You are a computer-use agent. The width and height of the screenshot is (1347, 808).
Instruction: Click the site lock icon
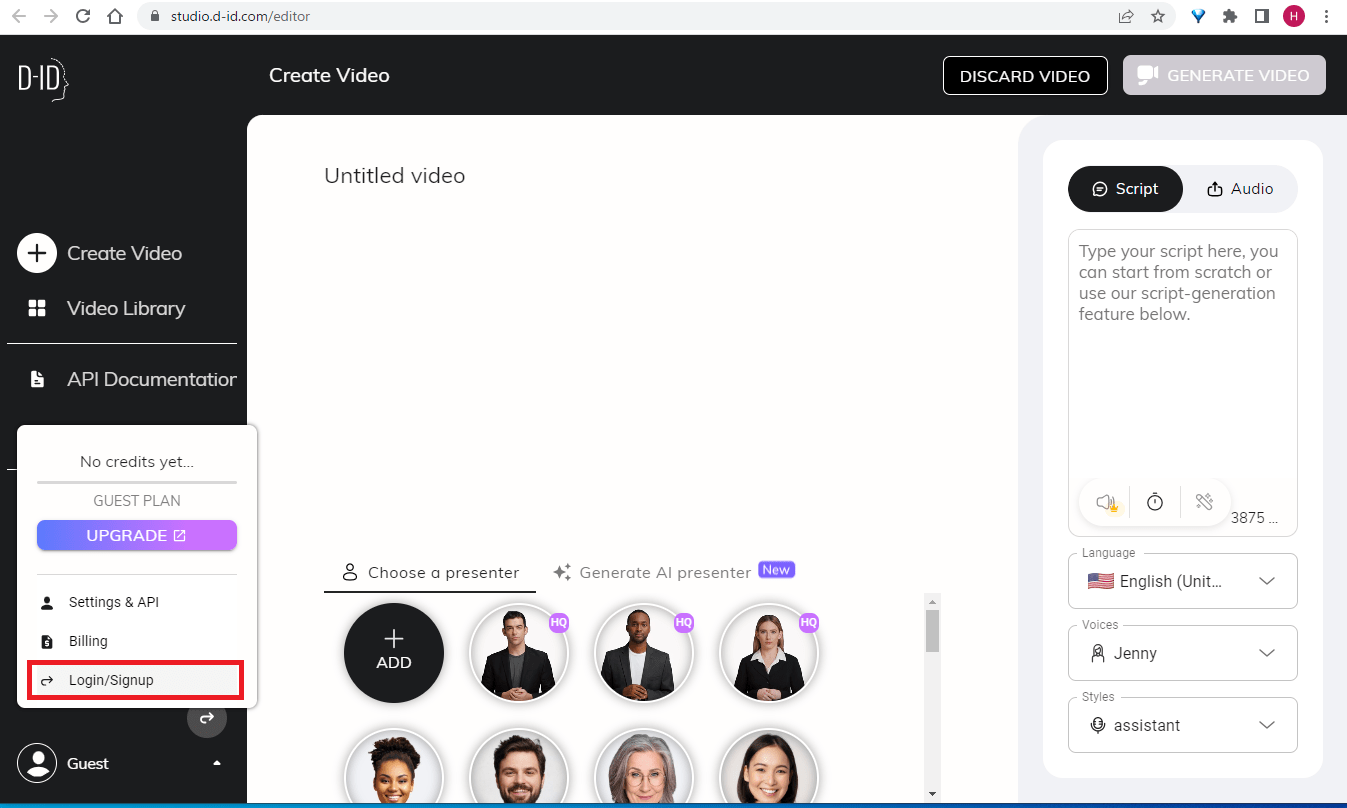pos(154,16)
